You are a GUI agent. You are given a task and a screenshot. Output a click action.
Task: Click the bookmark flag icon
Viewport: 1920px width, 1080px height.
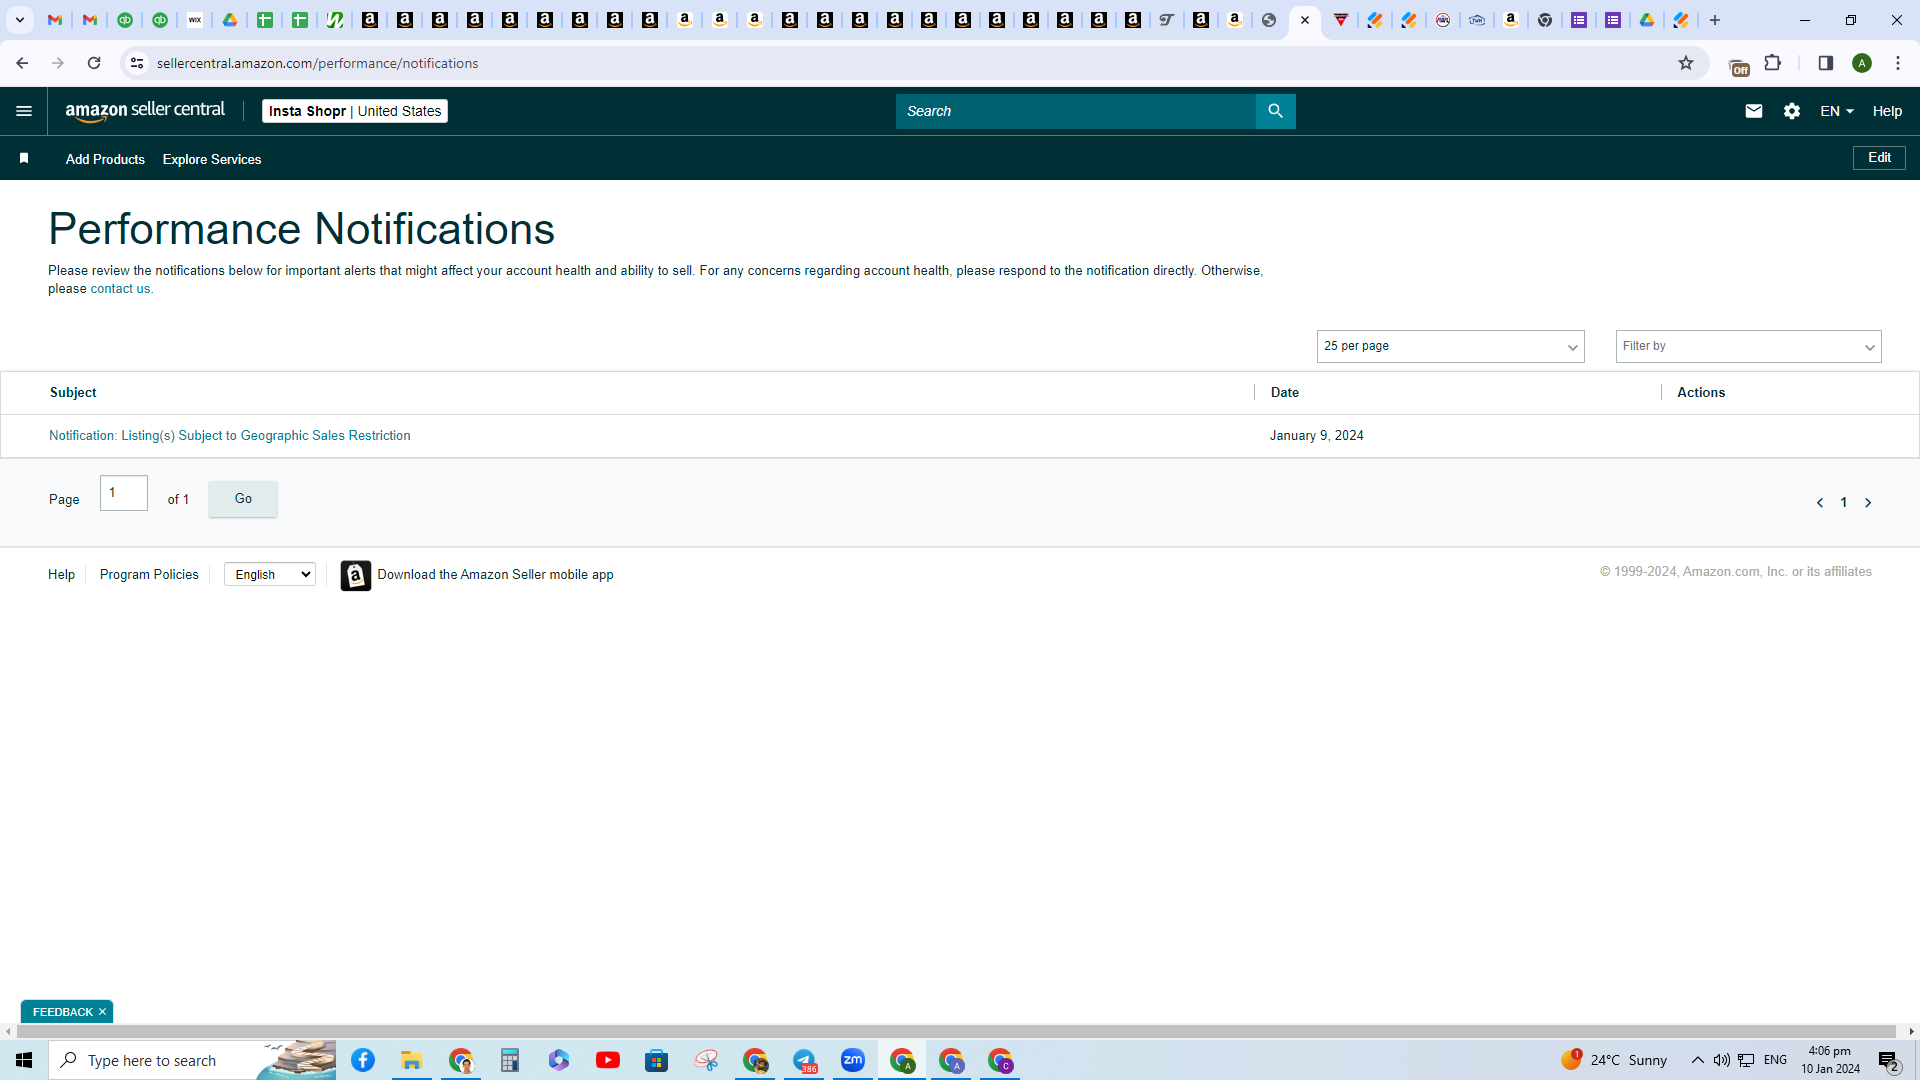tap(24, 158)
